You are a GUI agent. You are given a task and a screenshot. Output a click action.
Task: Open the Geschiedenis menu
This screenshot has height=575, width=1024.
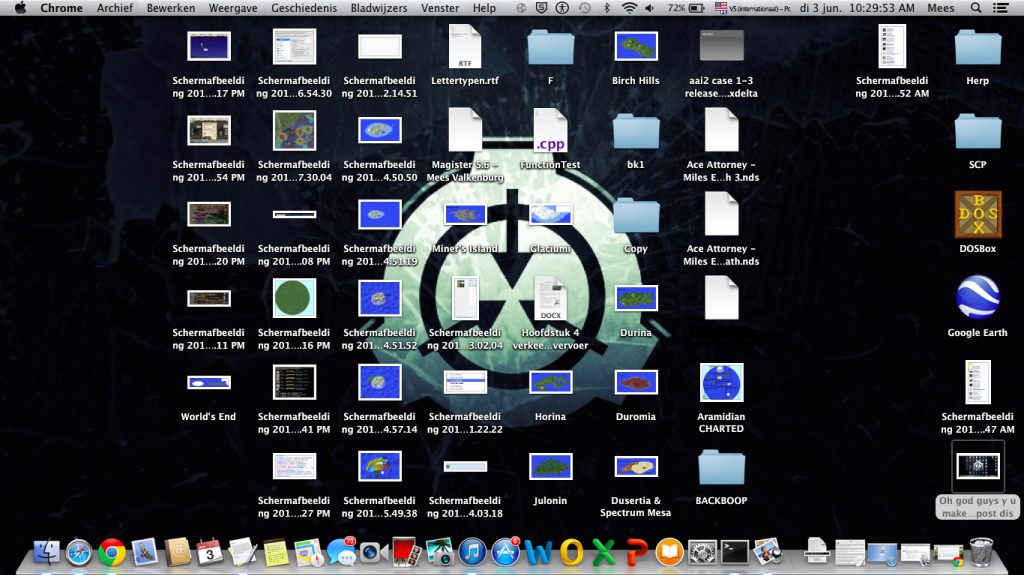click(x=304, y=8)
